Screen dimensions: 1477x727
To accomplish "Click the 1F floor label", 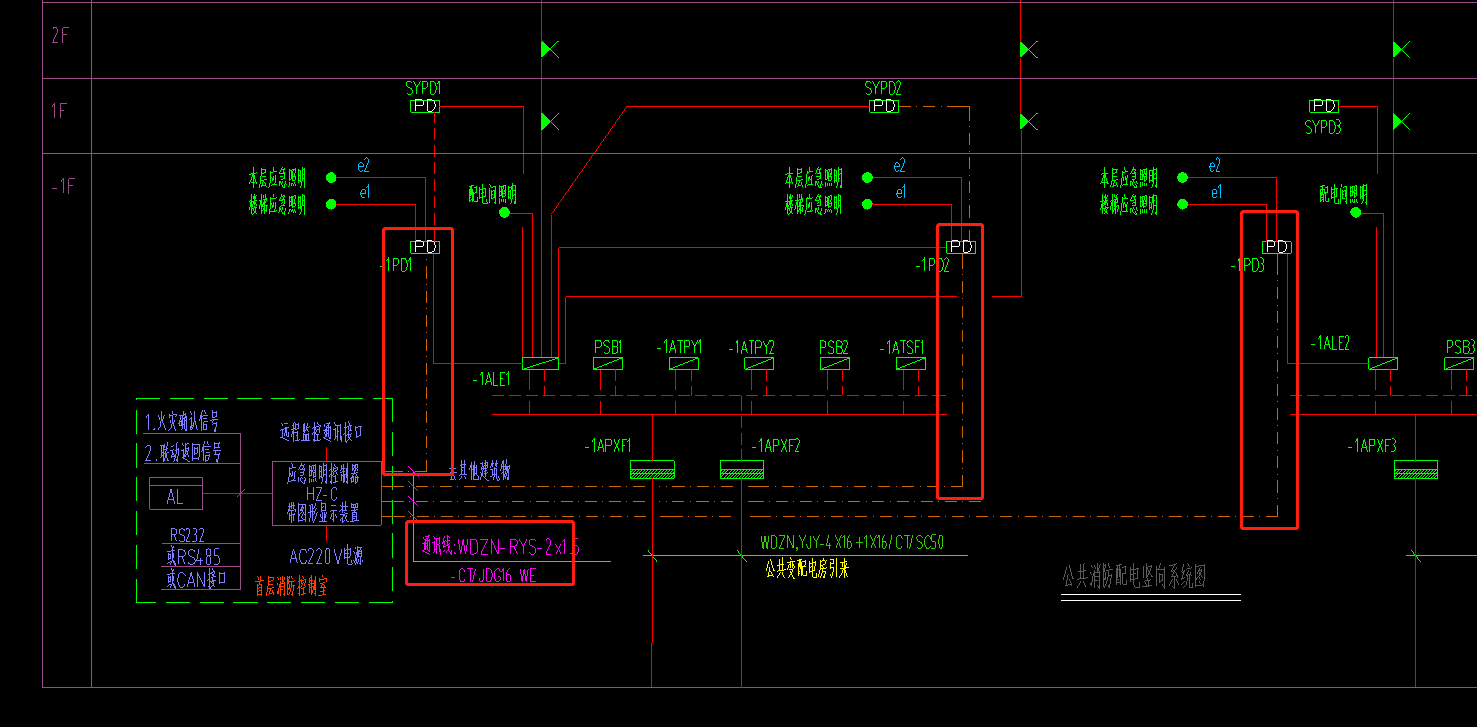I will point(60,111).
